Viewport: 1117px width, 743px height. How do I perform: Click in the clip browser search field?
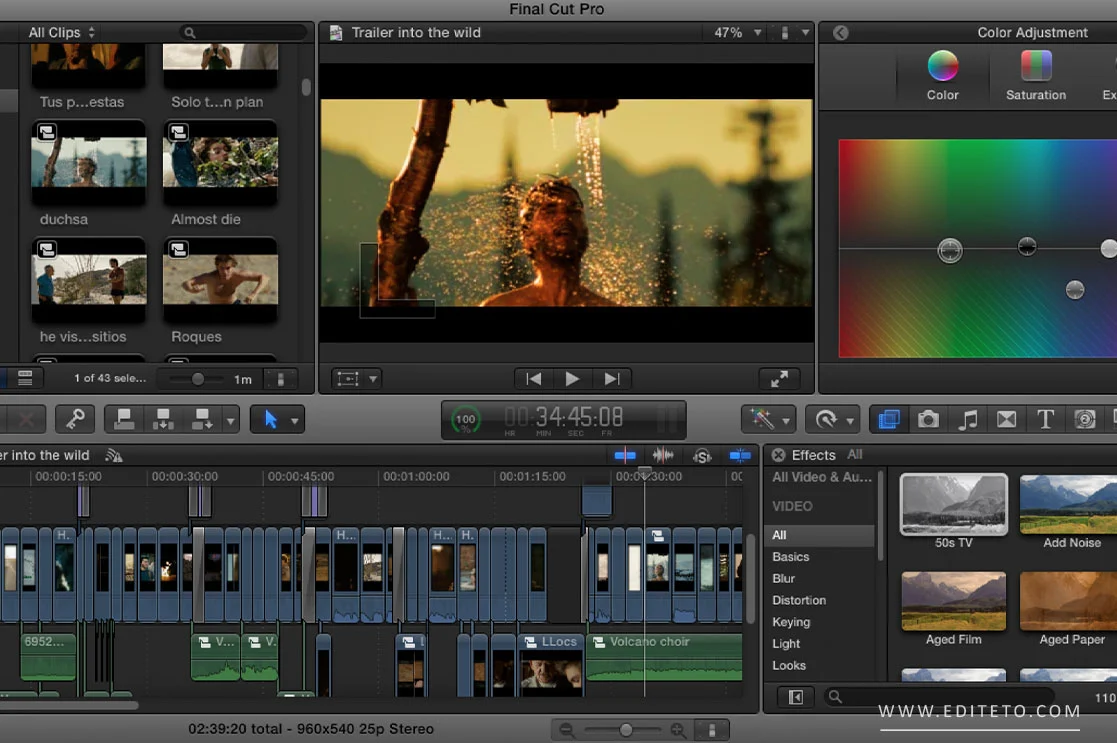(x=244, y=33)
